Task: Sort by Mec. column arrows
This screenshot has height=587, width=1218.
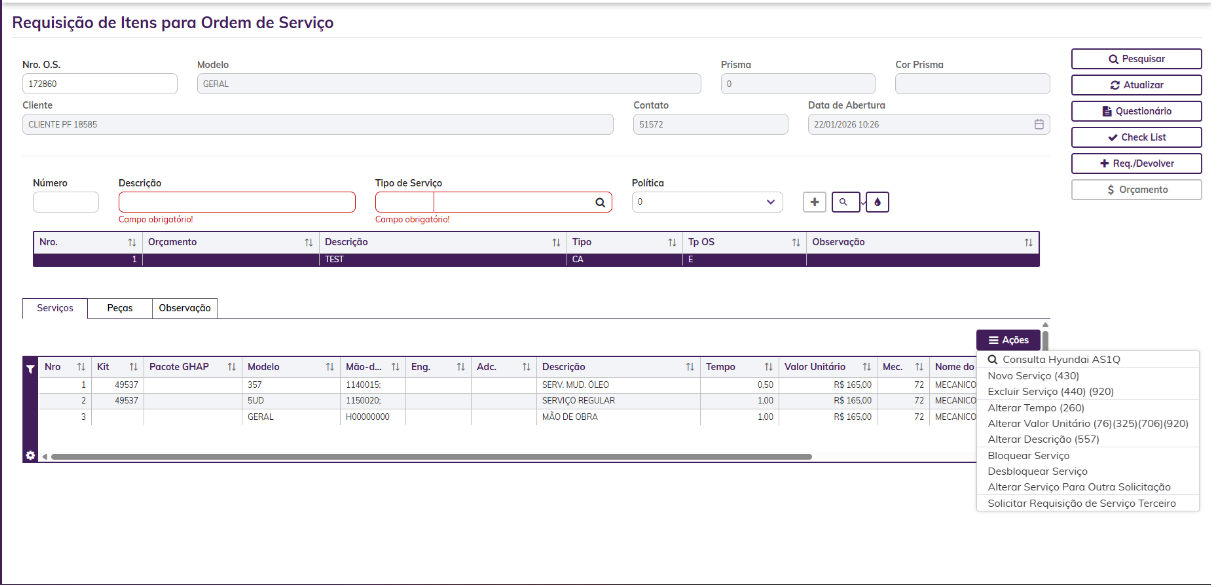Action: coord(919,367)
